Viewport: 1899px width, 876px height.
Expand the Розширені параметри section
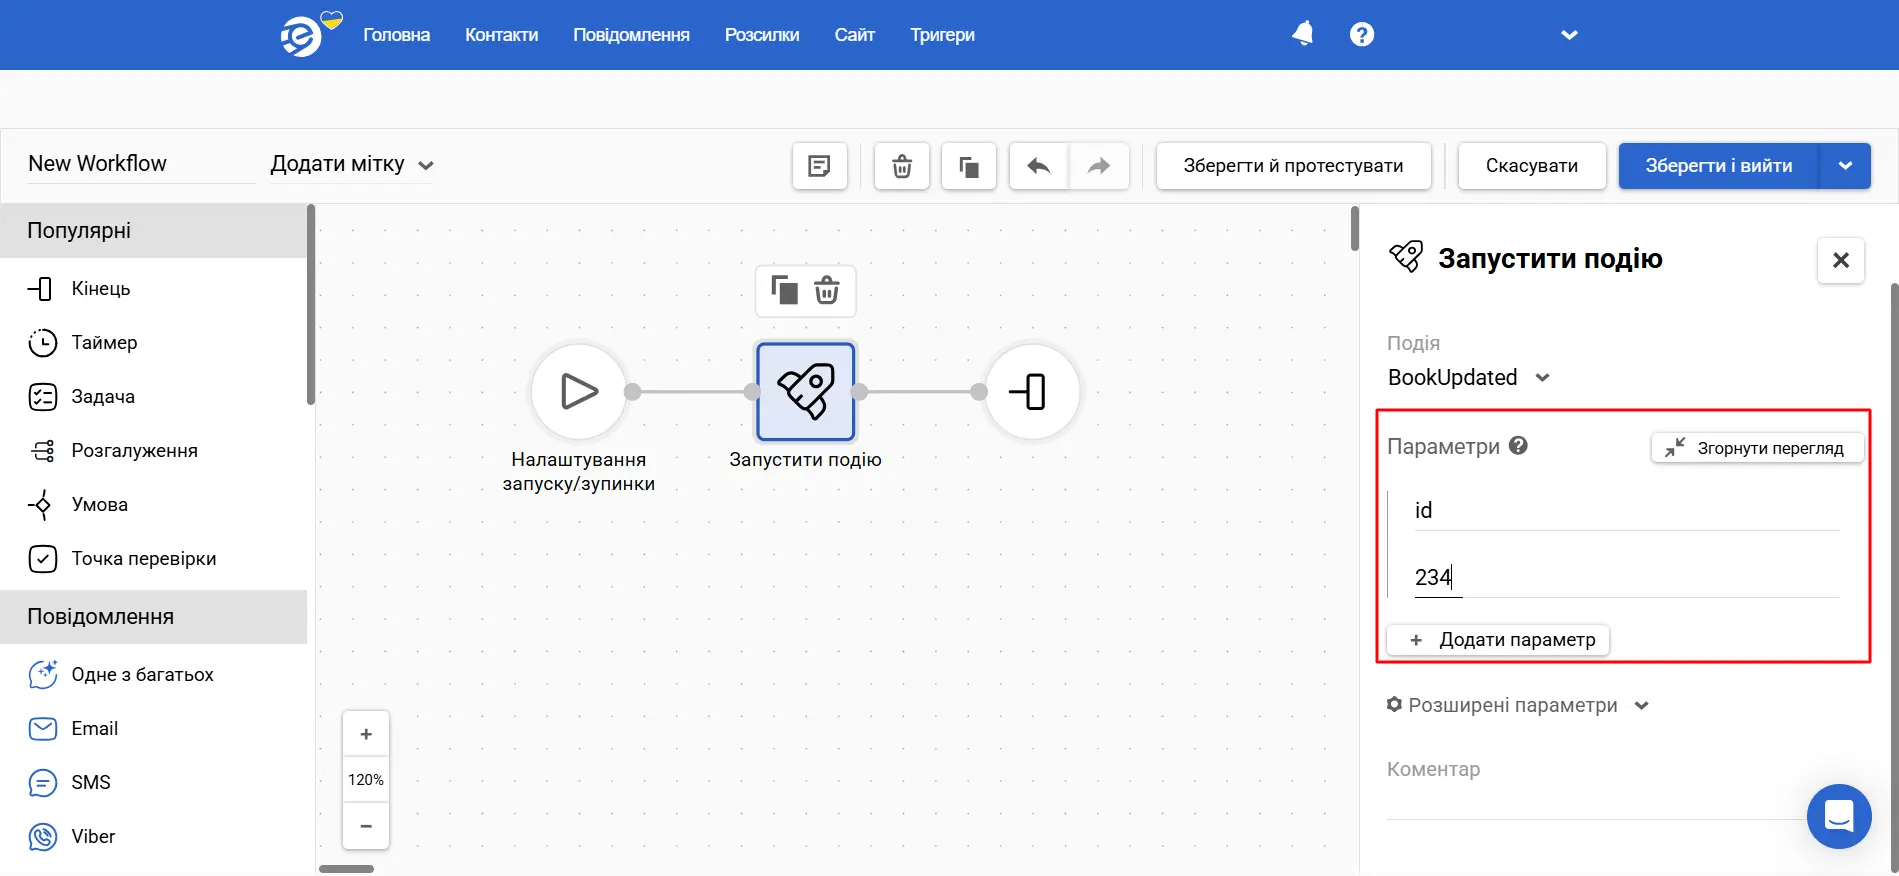(x=1517, y=705)
